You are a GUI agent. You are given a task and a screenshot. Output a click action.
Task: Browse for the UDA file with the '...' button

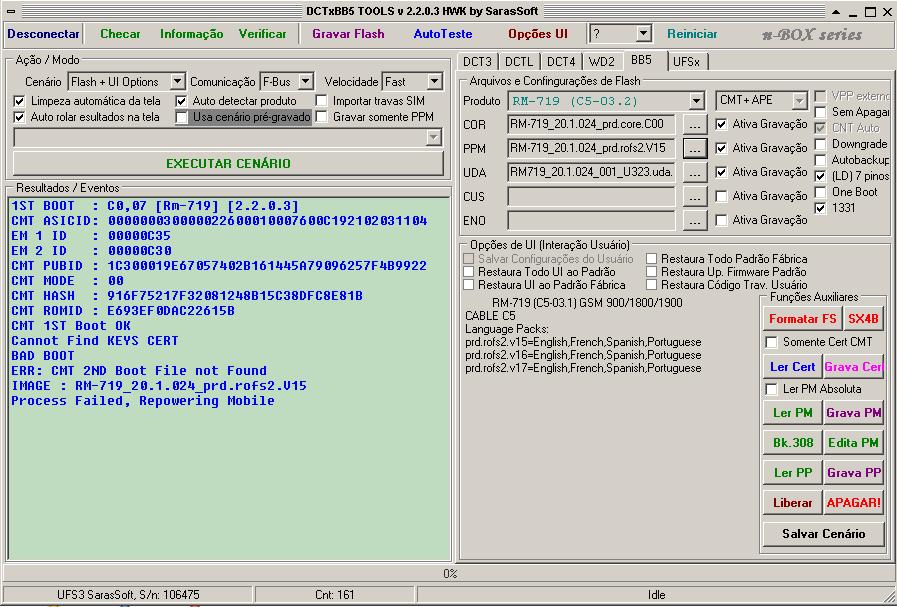(x=694, y=173)
